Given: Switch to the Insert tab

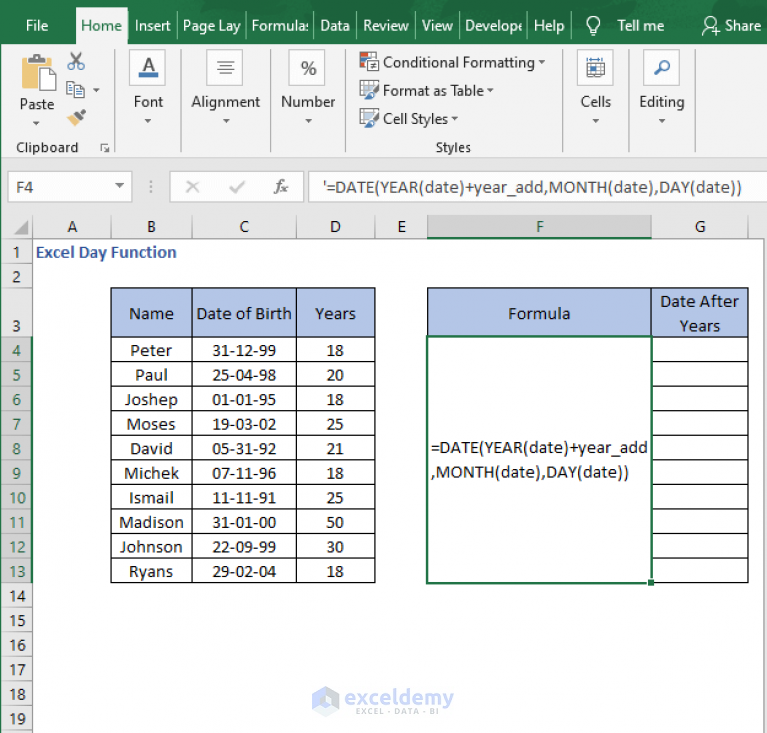Looking at the screenshot, I should (x=152, y=25).
